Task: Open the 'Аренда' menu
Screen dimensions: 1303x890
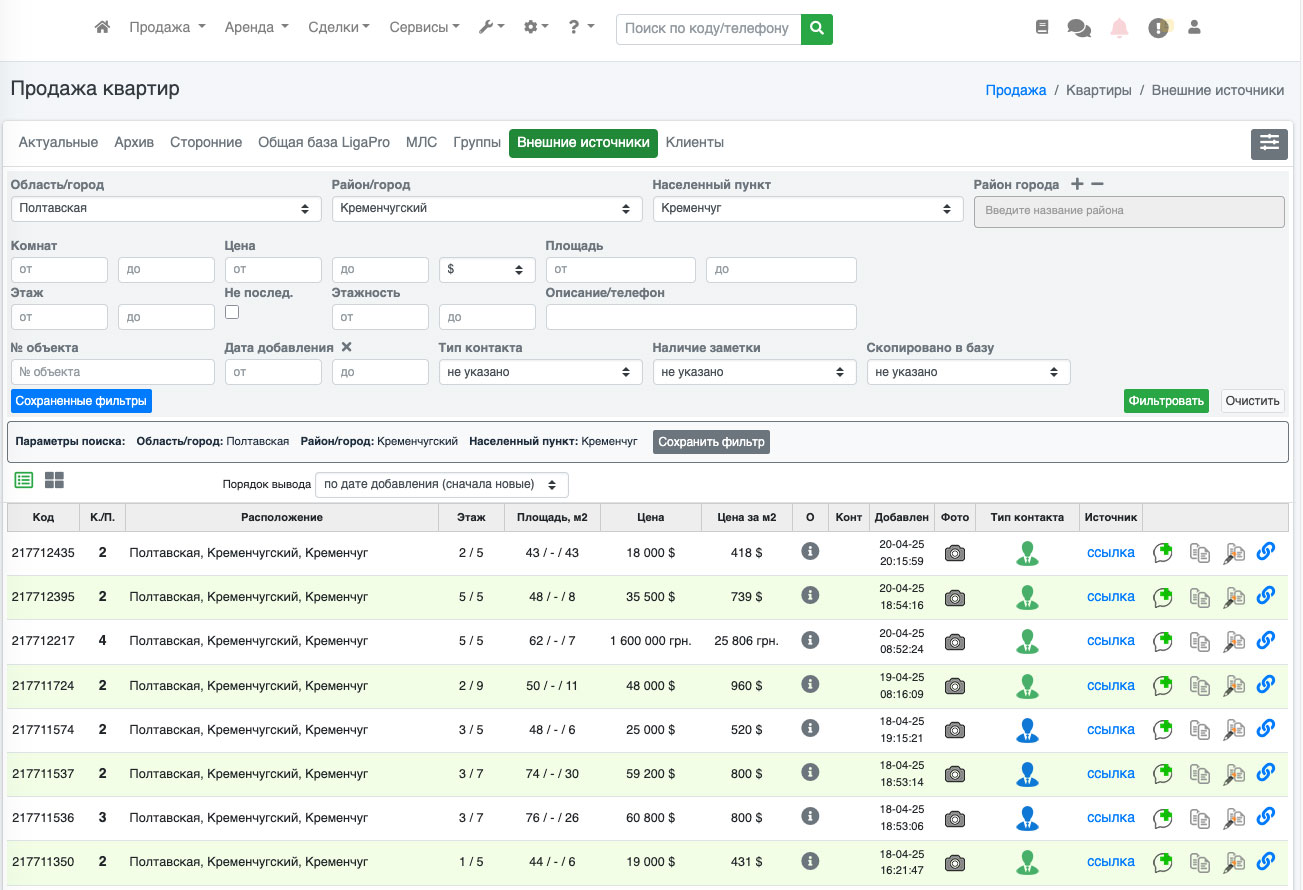Action: [256, 28]
